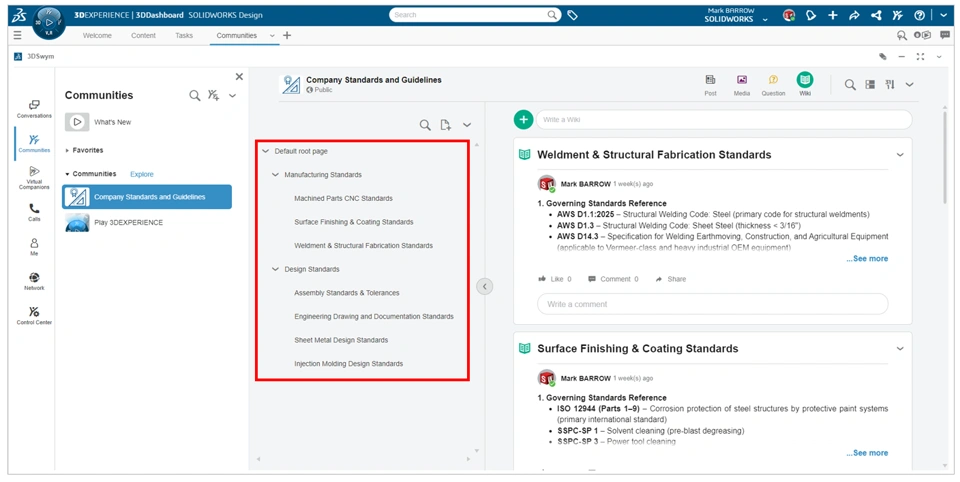The height and width of the screenshot is (482, 960).
Task: Share the Weldment & Structural Fabrication post
Action: click(670, 279)
